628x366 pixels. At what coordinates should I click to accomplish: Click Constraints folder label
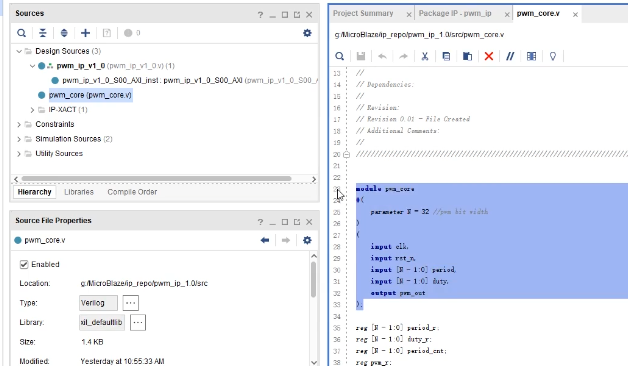[x=54, y=125]
